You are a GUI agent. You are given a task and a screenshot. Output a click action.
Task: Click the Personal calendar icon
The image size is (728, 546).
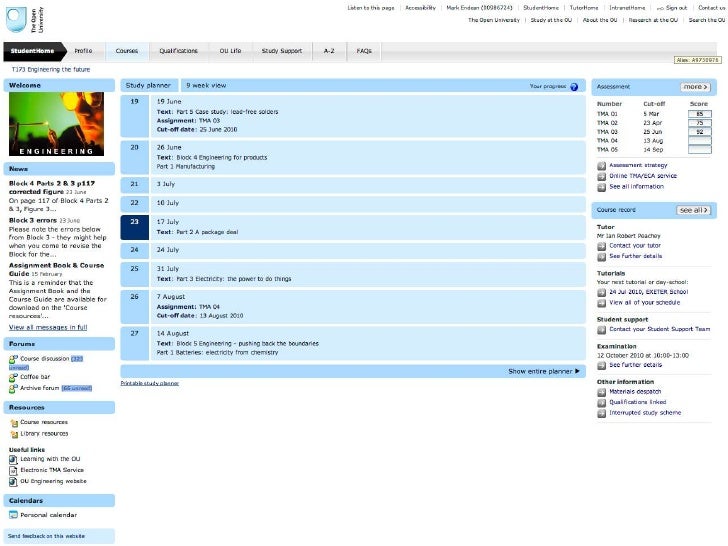point(13,514)
